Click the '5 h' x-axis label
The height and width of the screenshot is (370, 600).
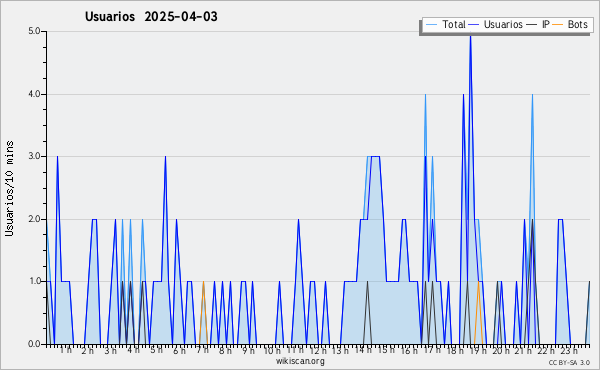156,350
